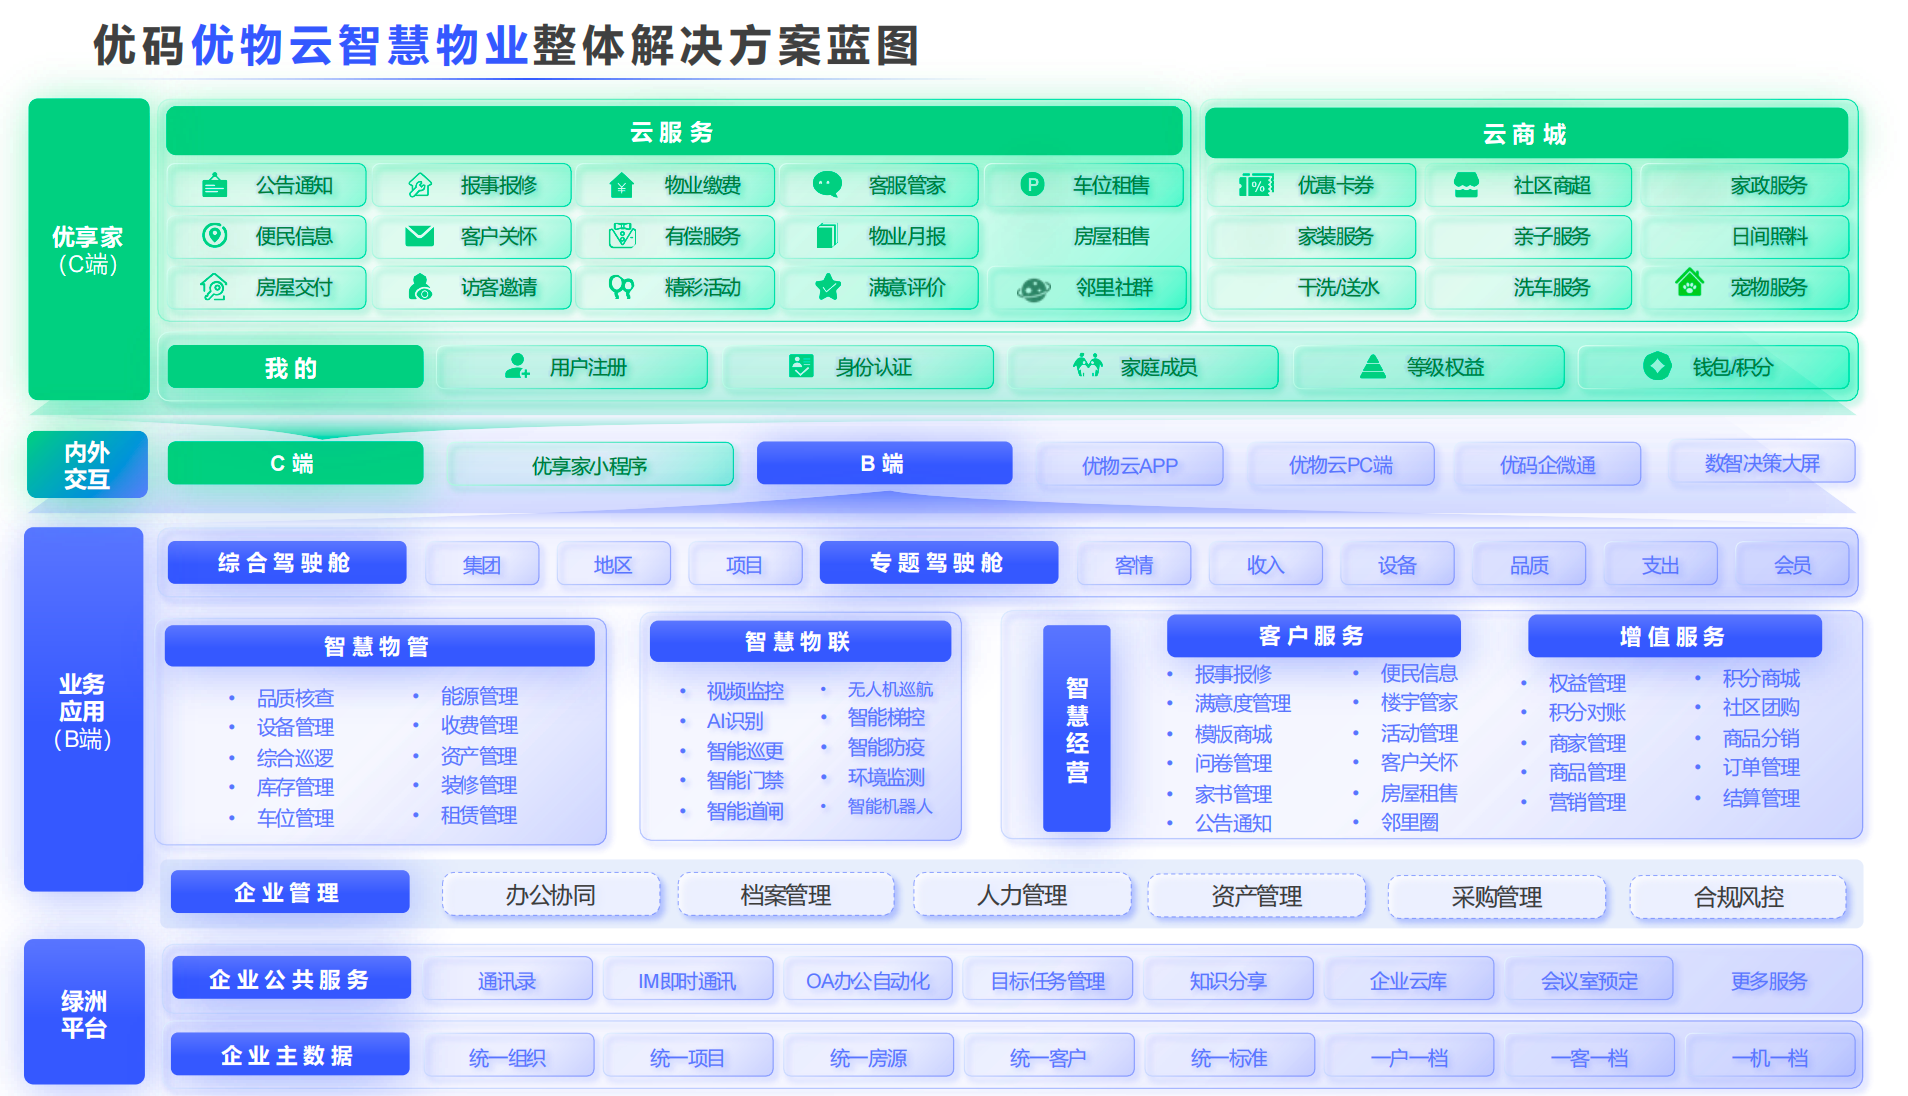Select the 物业缴费 house icon
This screenshot has height=1096, width=1908.
click(622, 185)
